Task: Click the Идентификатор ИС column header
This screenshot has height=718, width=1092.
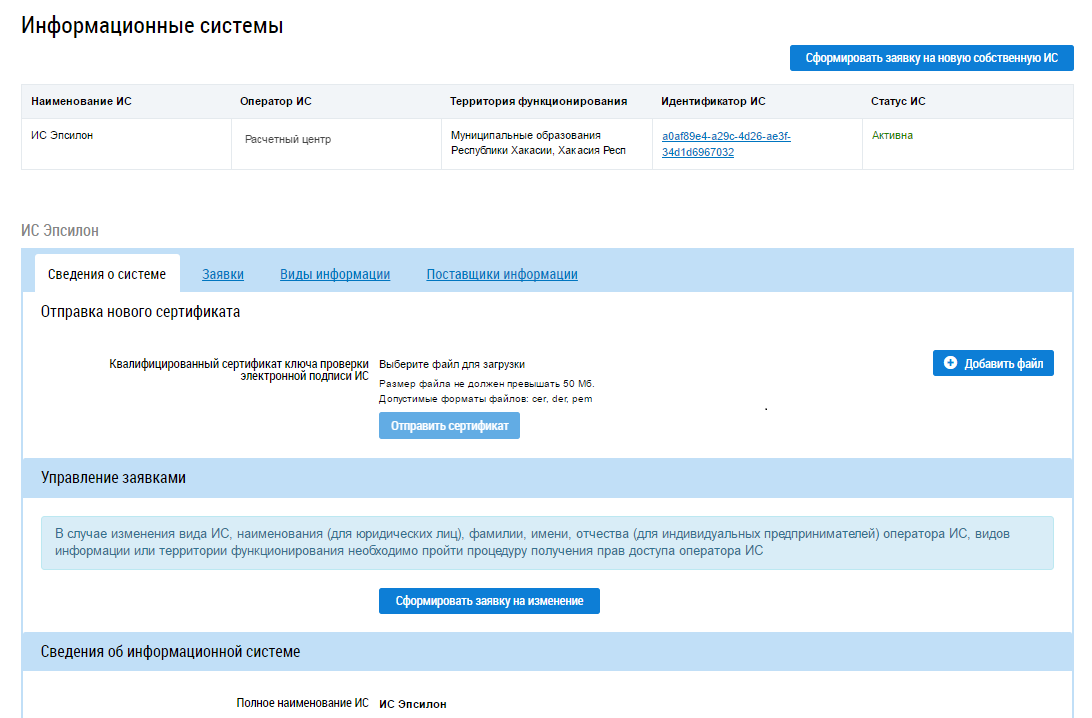Action: [x=713, y=101]
